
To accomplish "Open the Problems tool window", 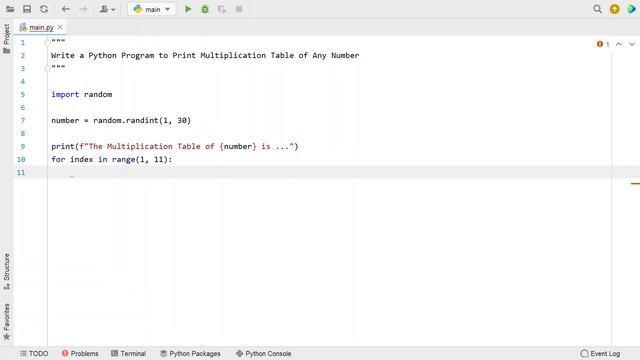I will coord(80,353).
